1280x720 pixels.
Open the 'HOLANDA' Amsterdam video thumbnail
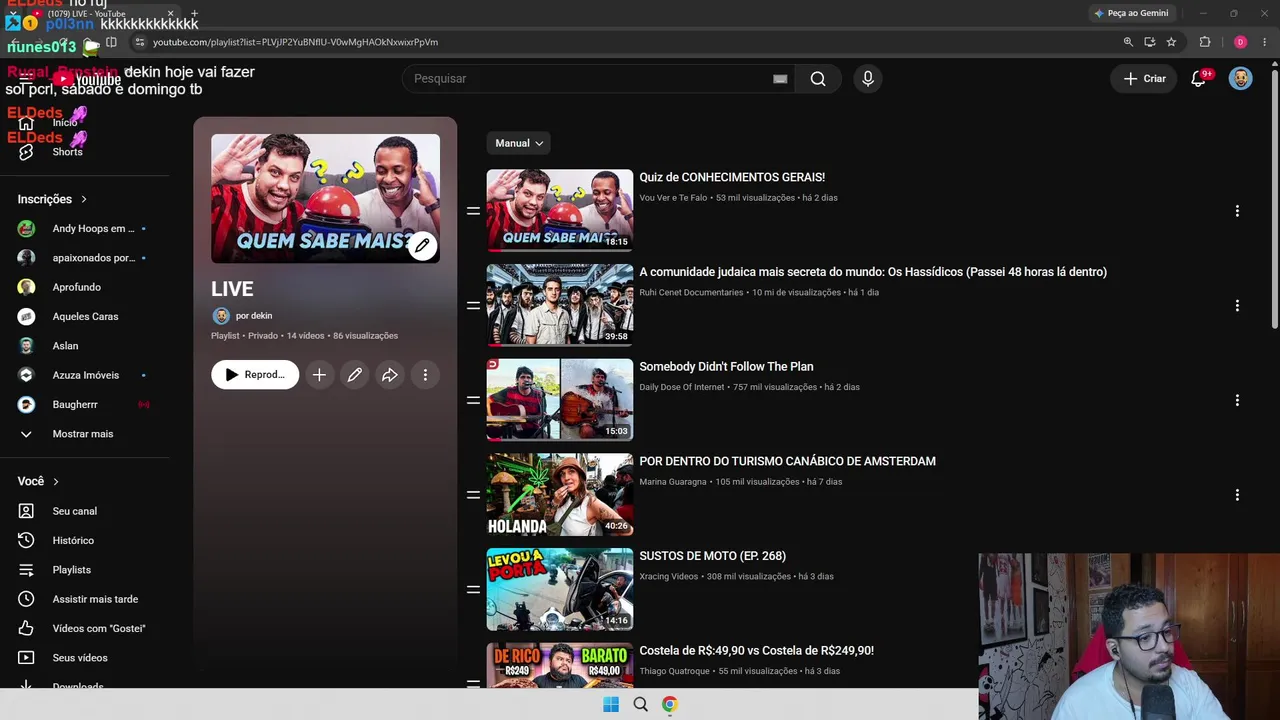click(560, 495)
